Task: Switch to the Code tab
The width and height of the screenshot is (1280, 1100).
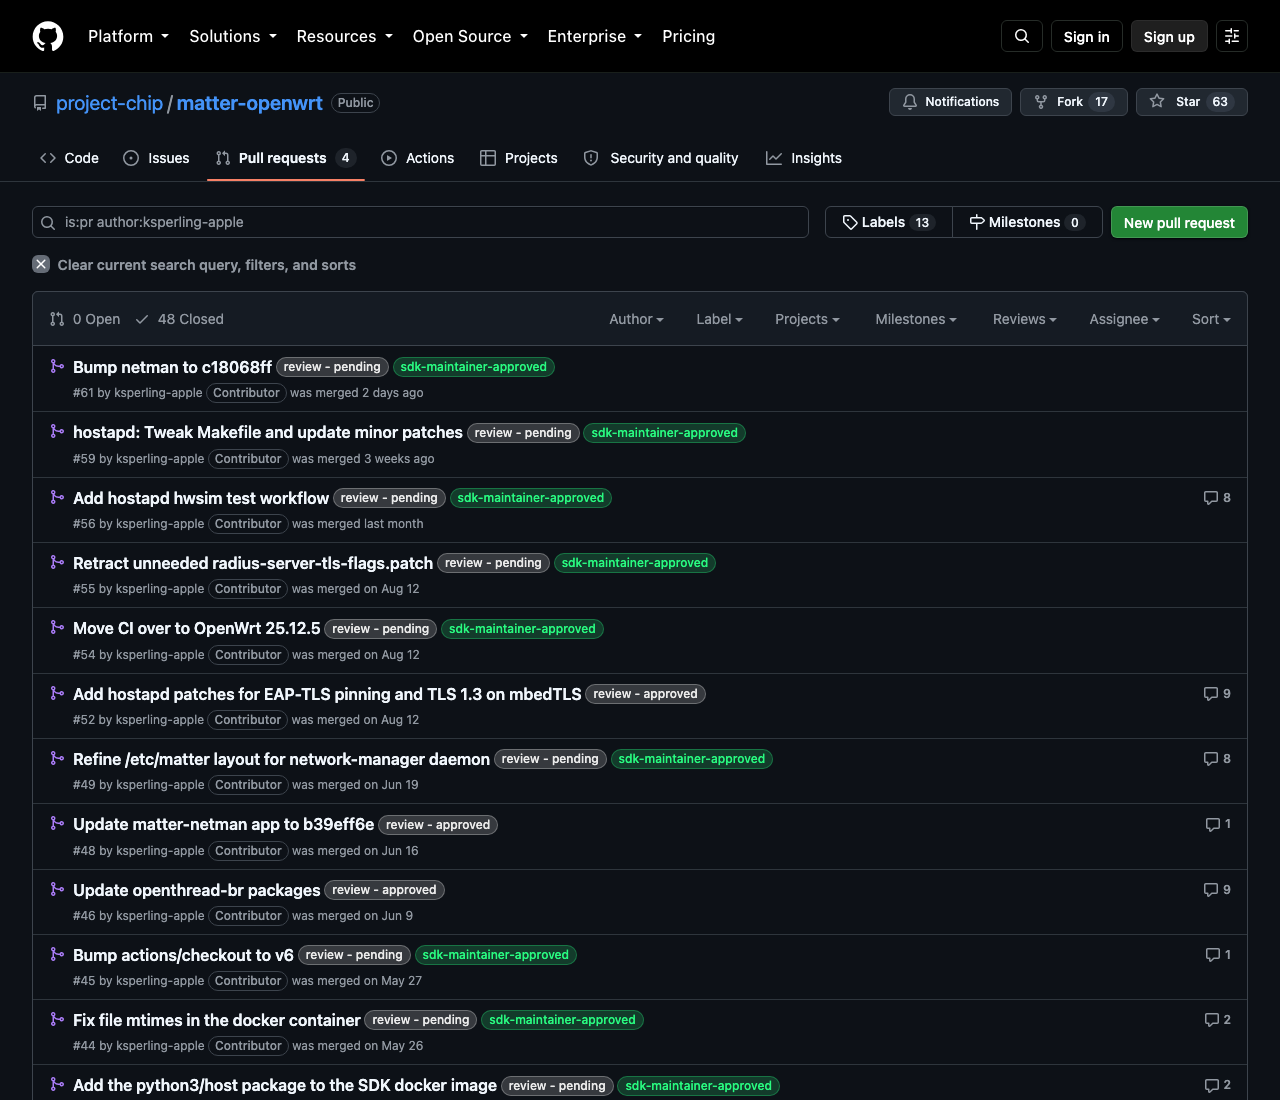Action: (69, 158)
